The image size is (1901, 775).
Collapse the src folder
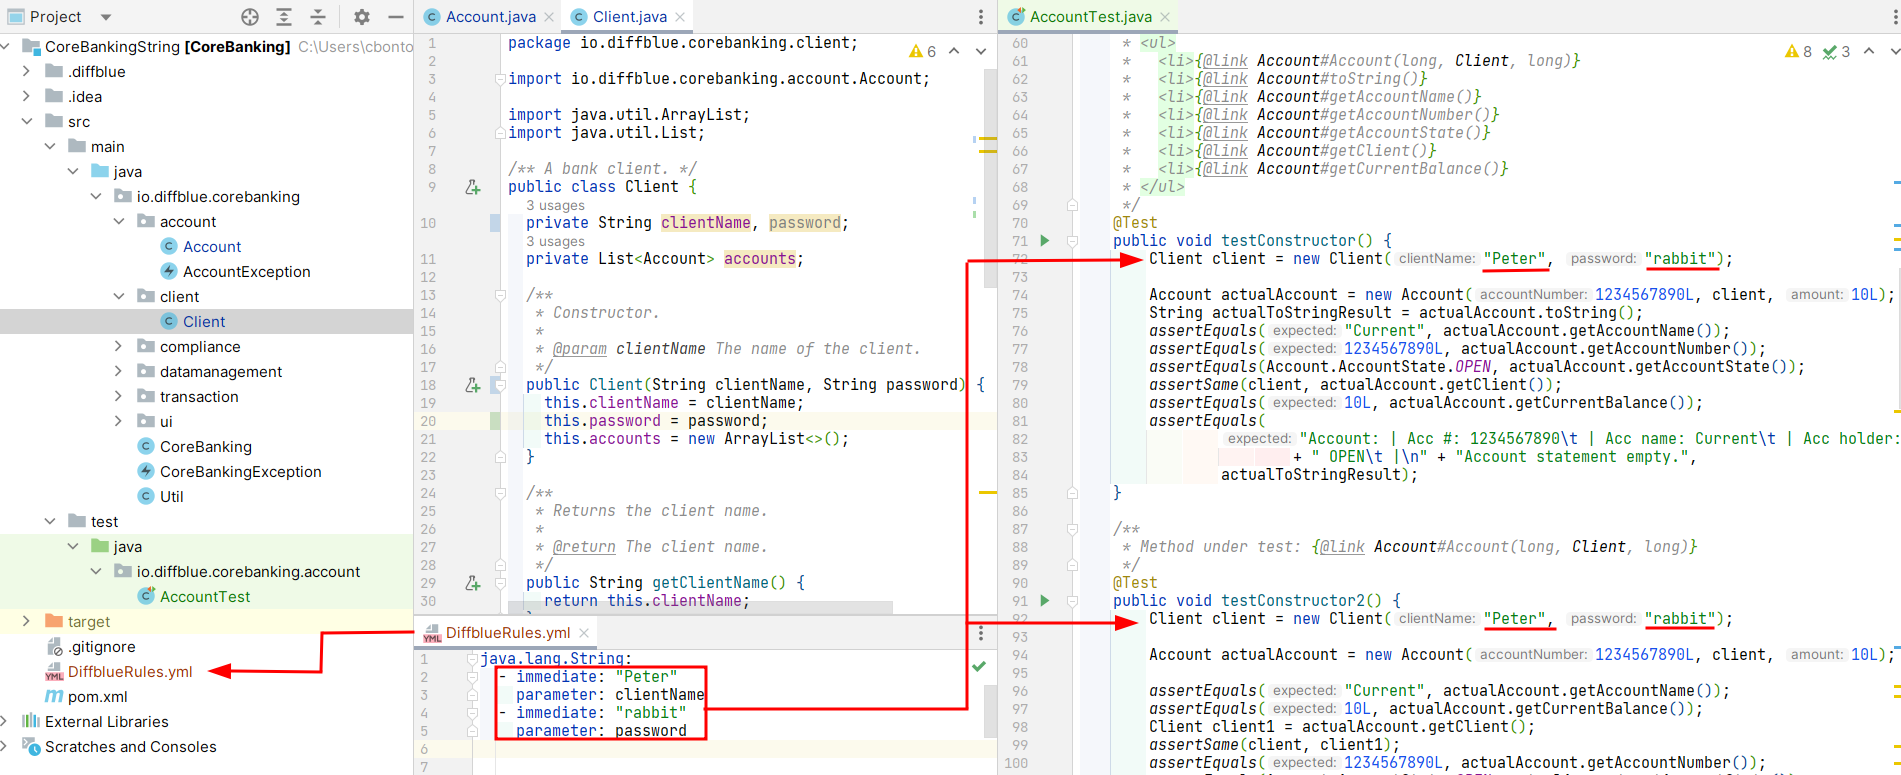tap(27, 122)
